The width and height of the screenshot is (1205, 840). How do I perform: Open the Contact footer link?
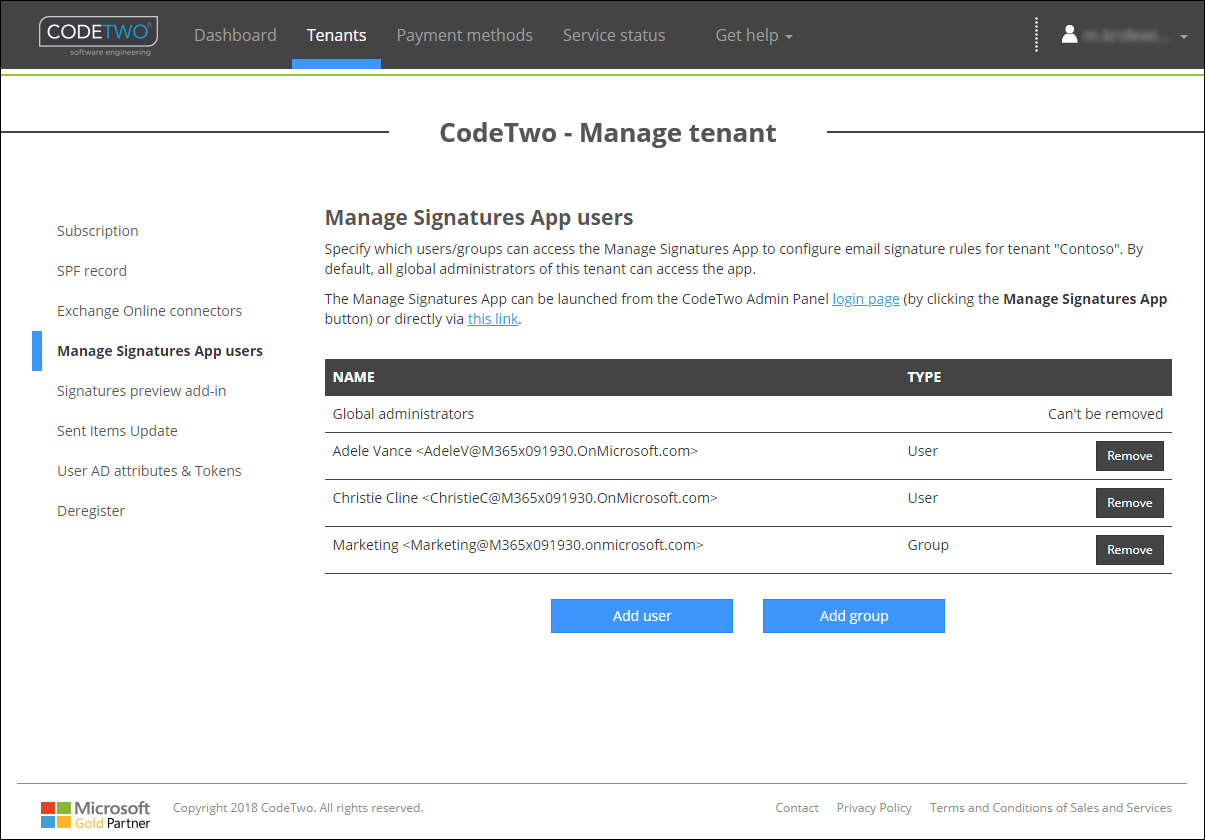(x=797, y=808)
